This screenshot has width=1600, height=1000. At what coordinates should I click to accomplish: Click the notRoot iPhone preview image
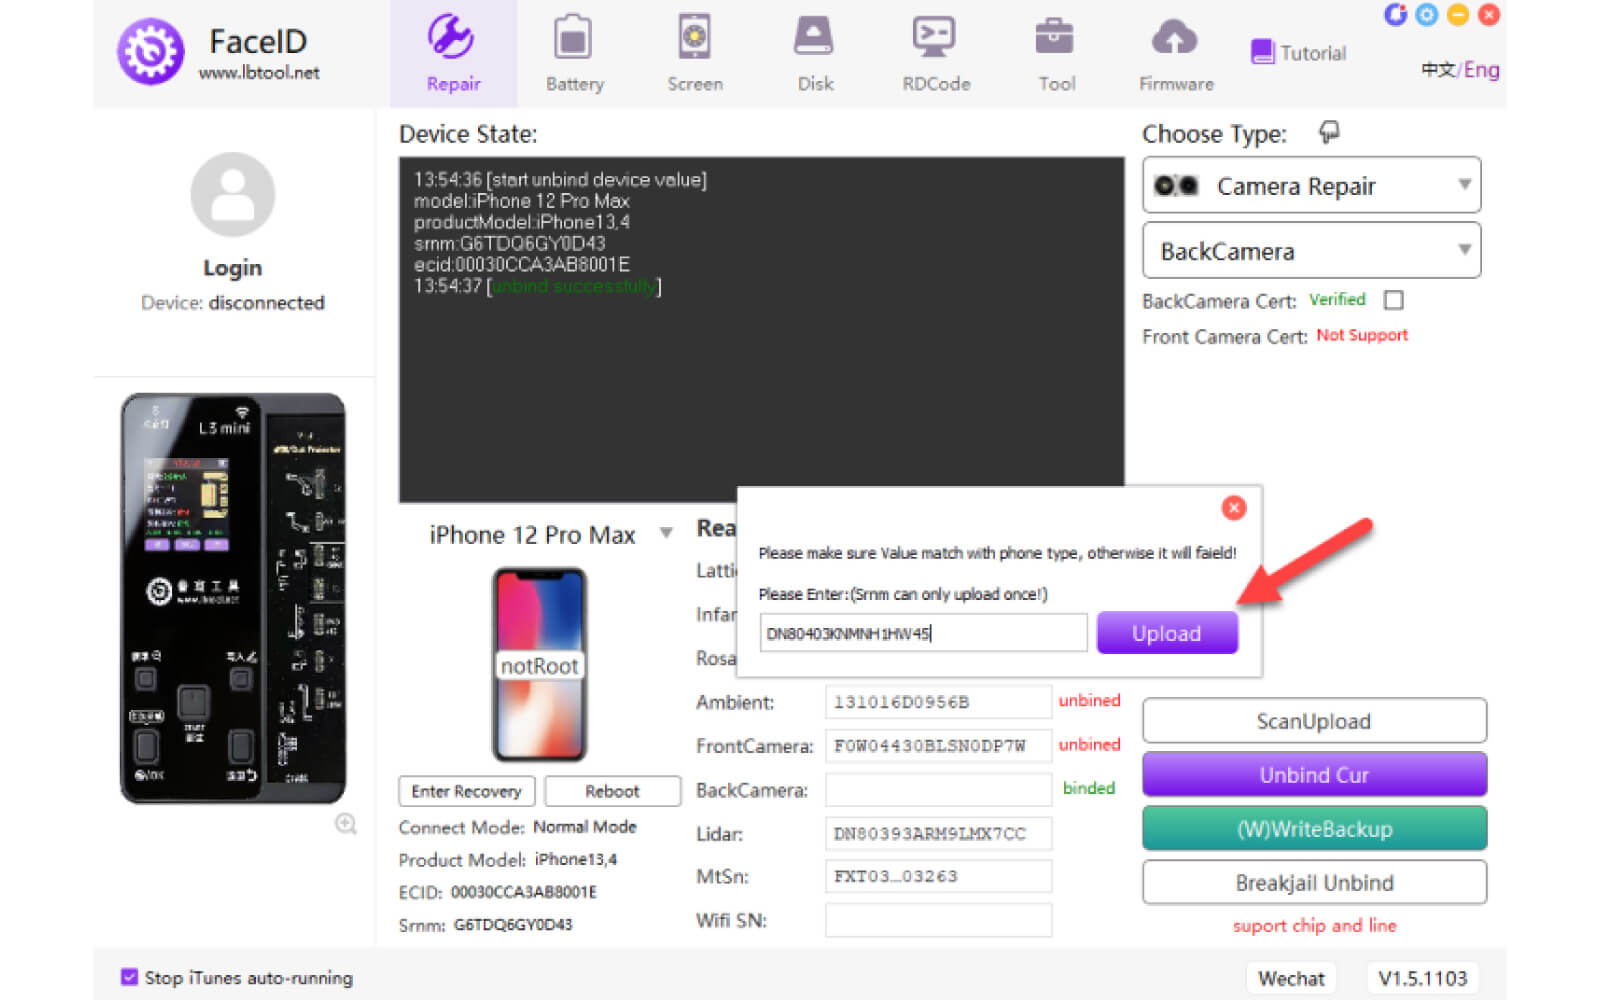pos(539,664)
